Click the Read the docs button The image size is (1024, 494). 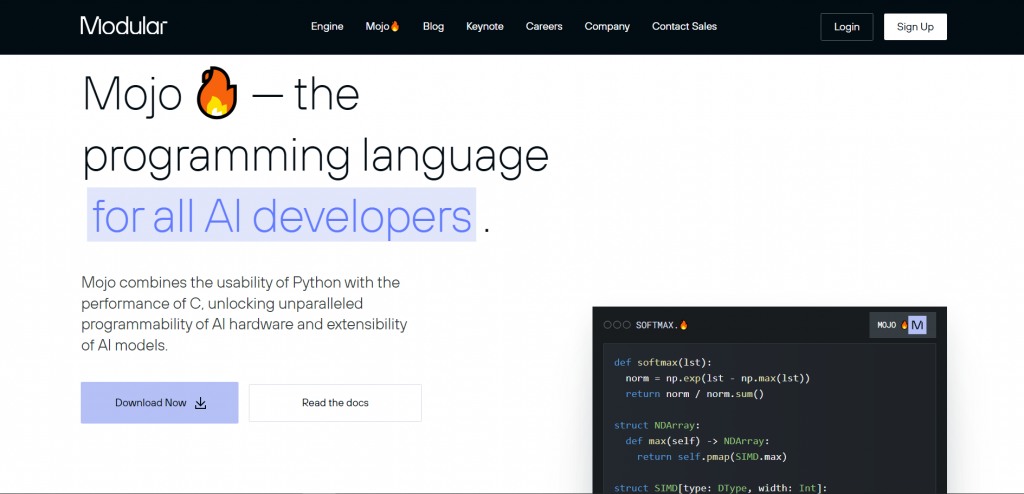335,403
